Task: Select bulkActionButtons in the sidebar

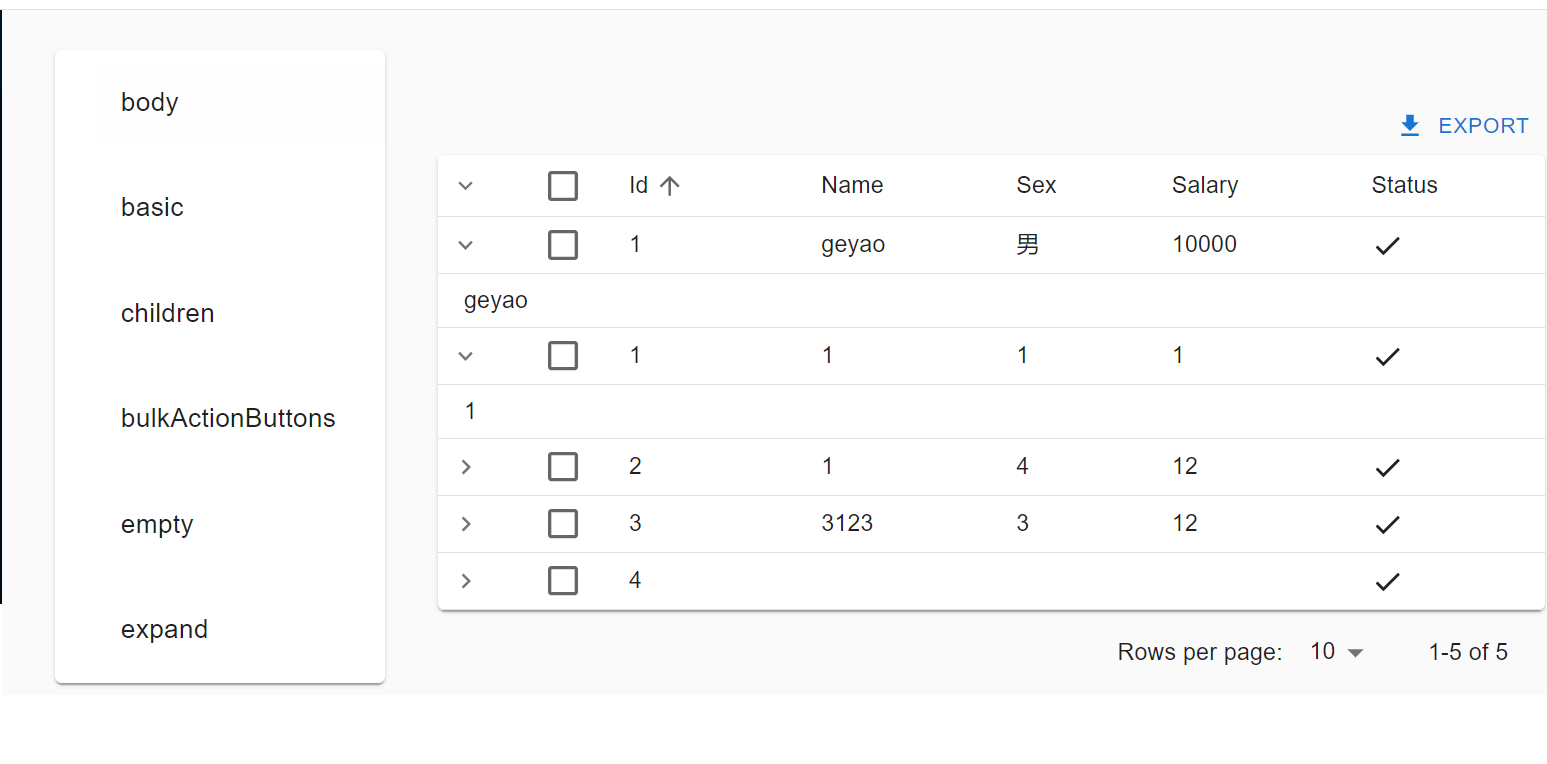Action: pos(228,418)
